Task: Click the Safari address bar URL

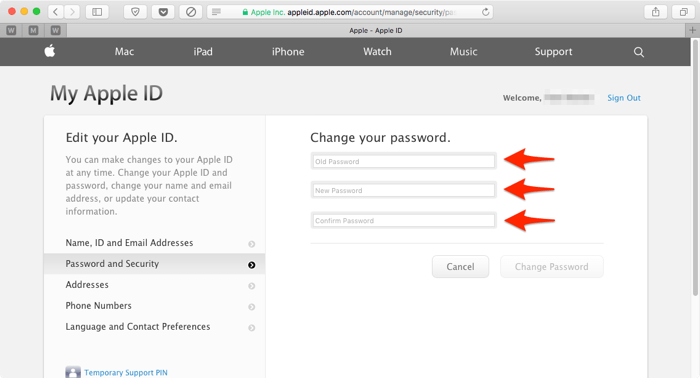Action: pos(371,12)
